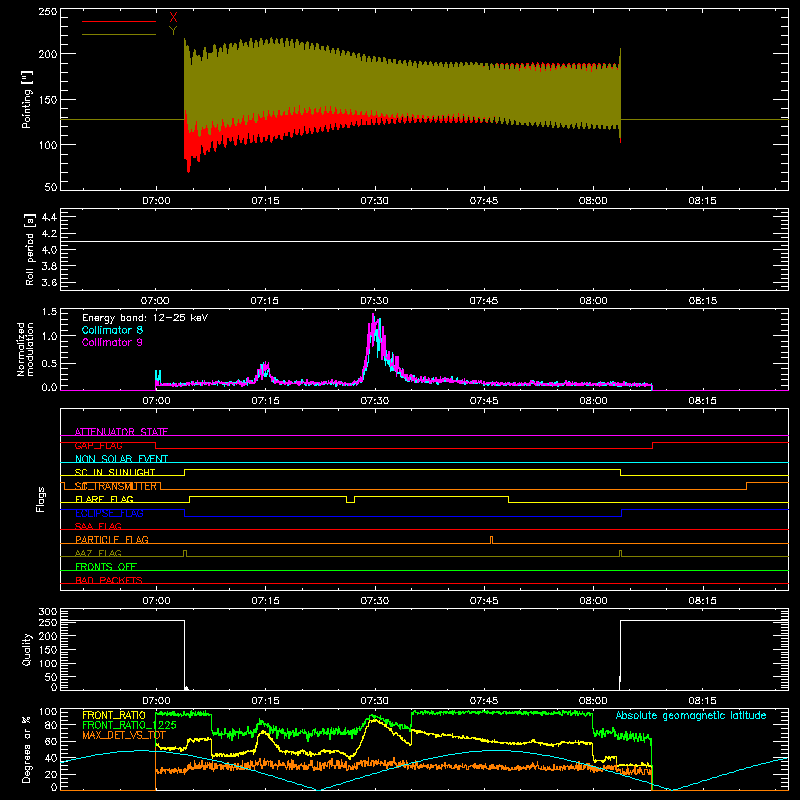800x800 pixels.
Task: Select the Collimator 8 legend entry
Action: 112,330
